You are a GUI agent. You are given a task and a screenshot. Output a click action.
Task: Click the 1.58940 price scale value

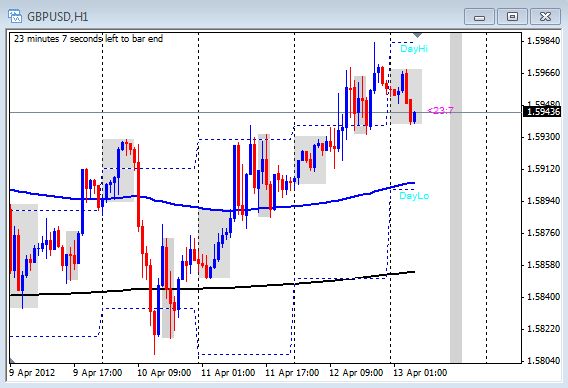pos(544,201)
